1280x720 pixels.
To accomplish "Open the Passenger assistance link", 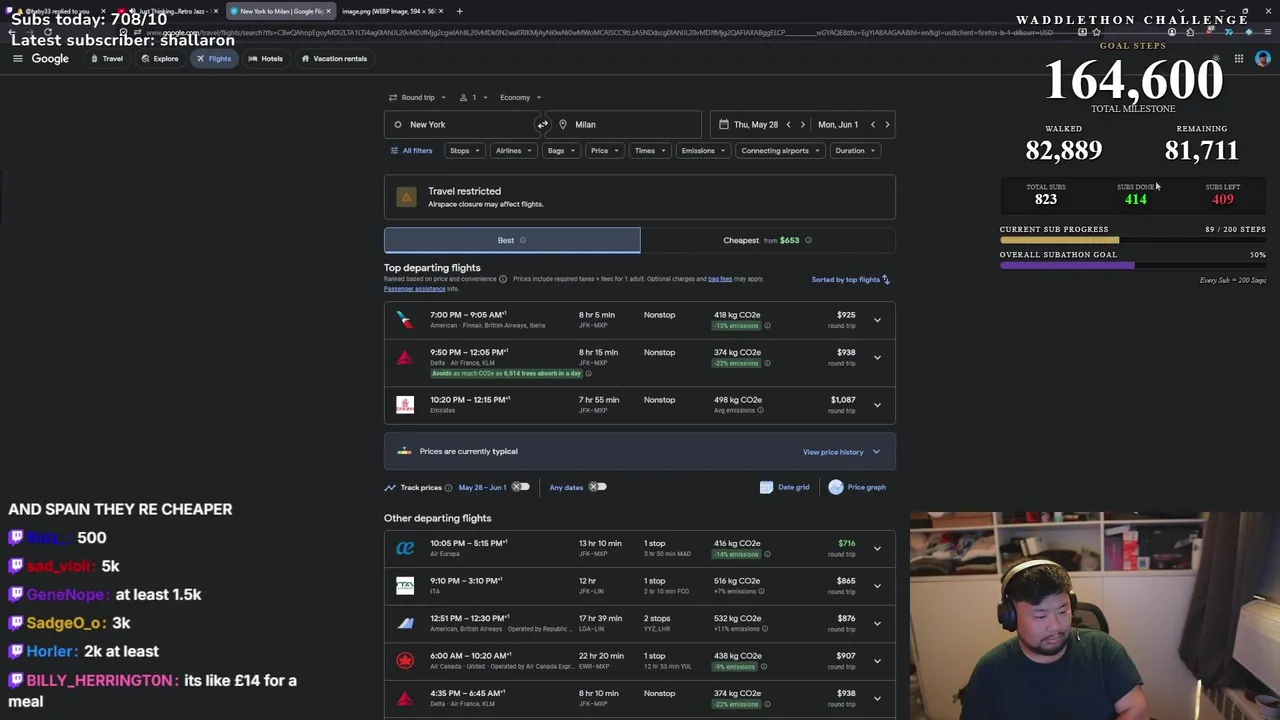I will (x=414, y=289).
